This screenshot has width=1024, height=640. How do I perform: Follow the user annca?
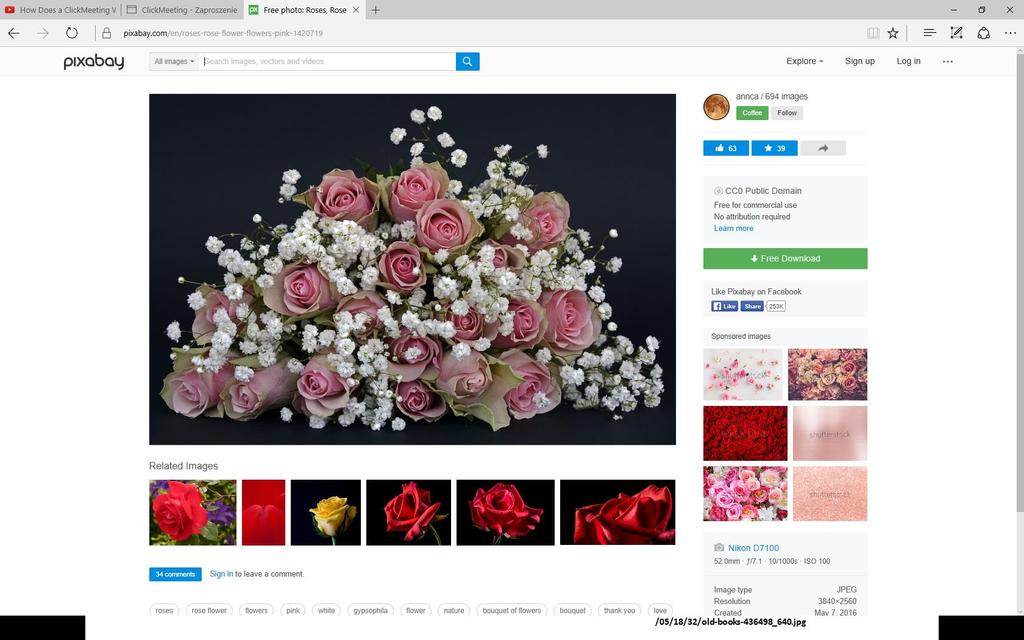[787, 113]
